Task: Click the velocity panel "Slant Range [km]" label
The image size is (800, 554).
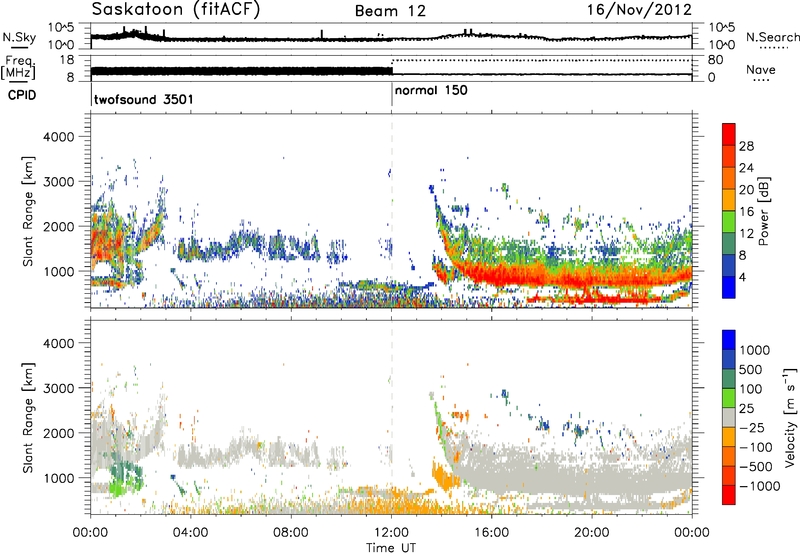Action: (x=28, y=417)
